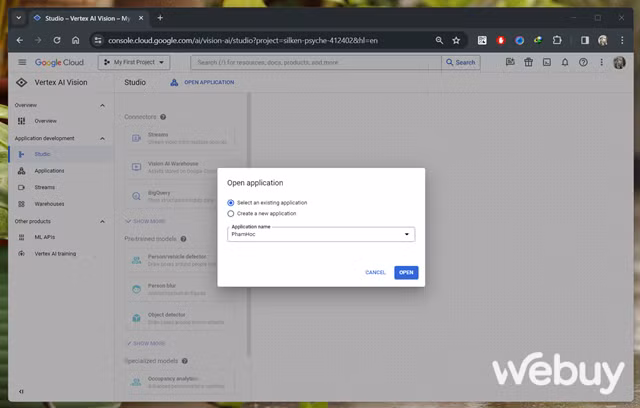Click the resource search input field
The height and width of the screenshot is (408, 640).
pos(316,62)
